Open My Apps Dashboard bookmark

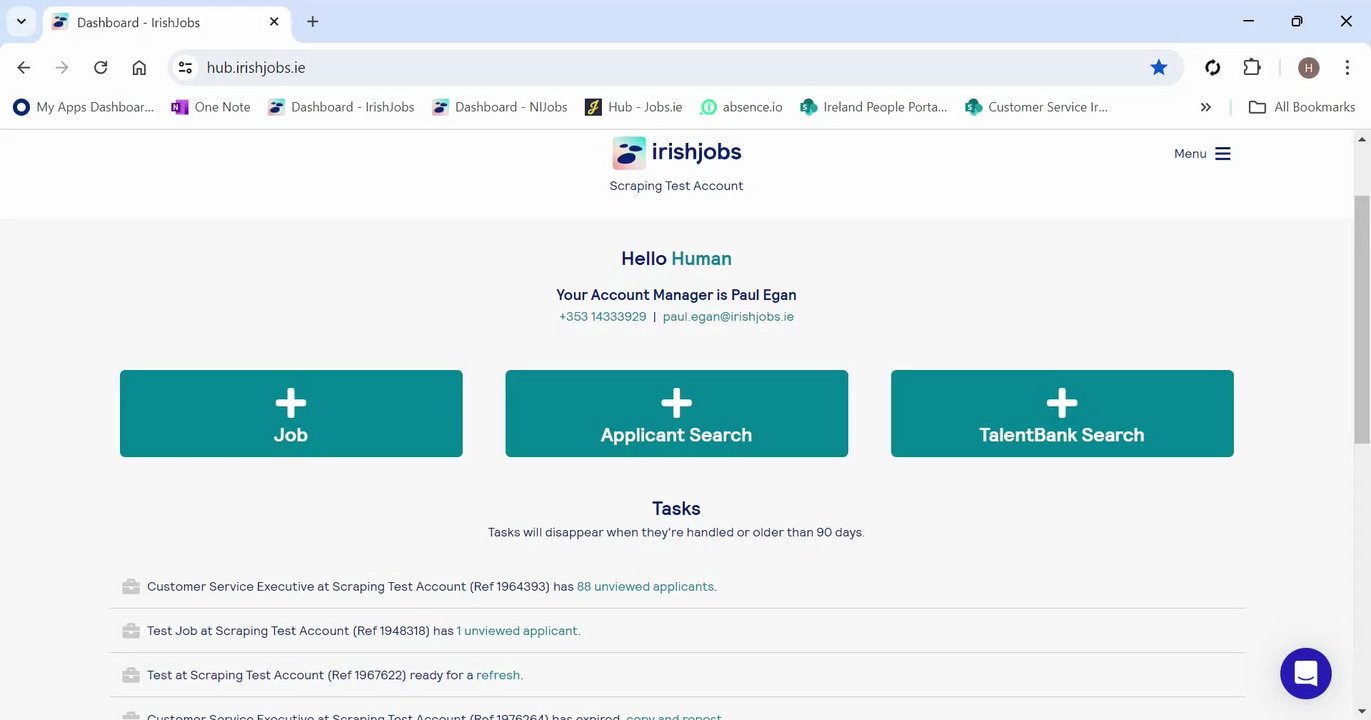tap(84, 107)
